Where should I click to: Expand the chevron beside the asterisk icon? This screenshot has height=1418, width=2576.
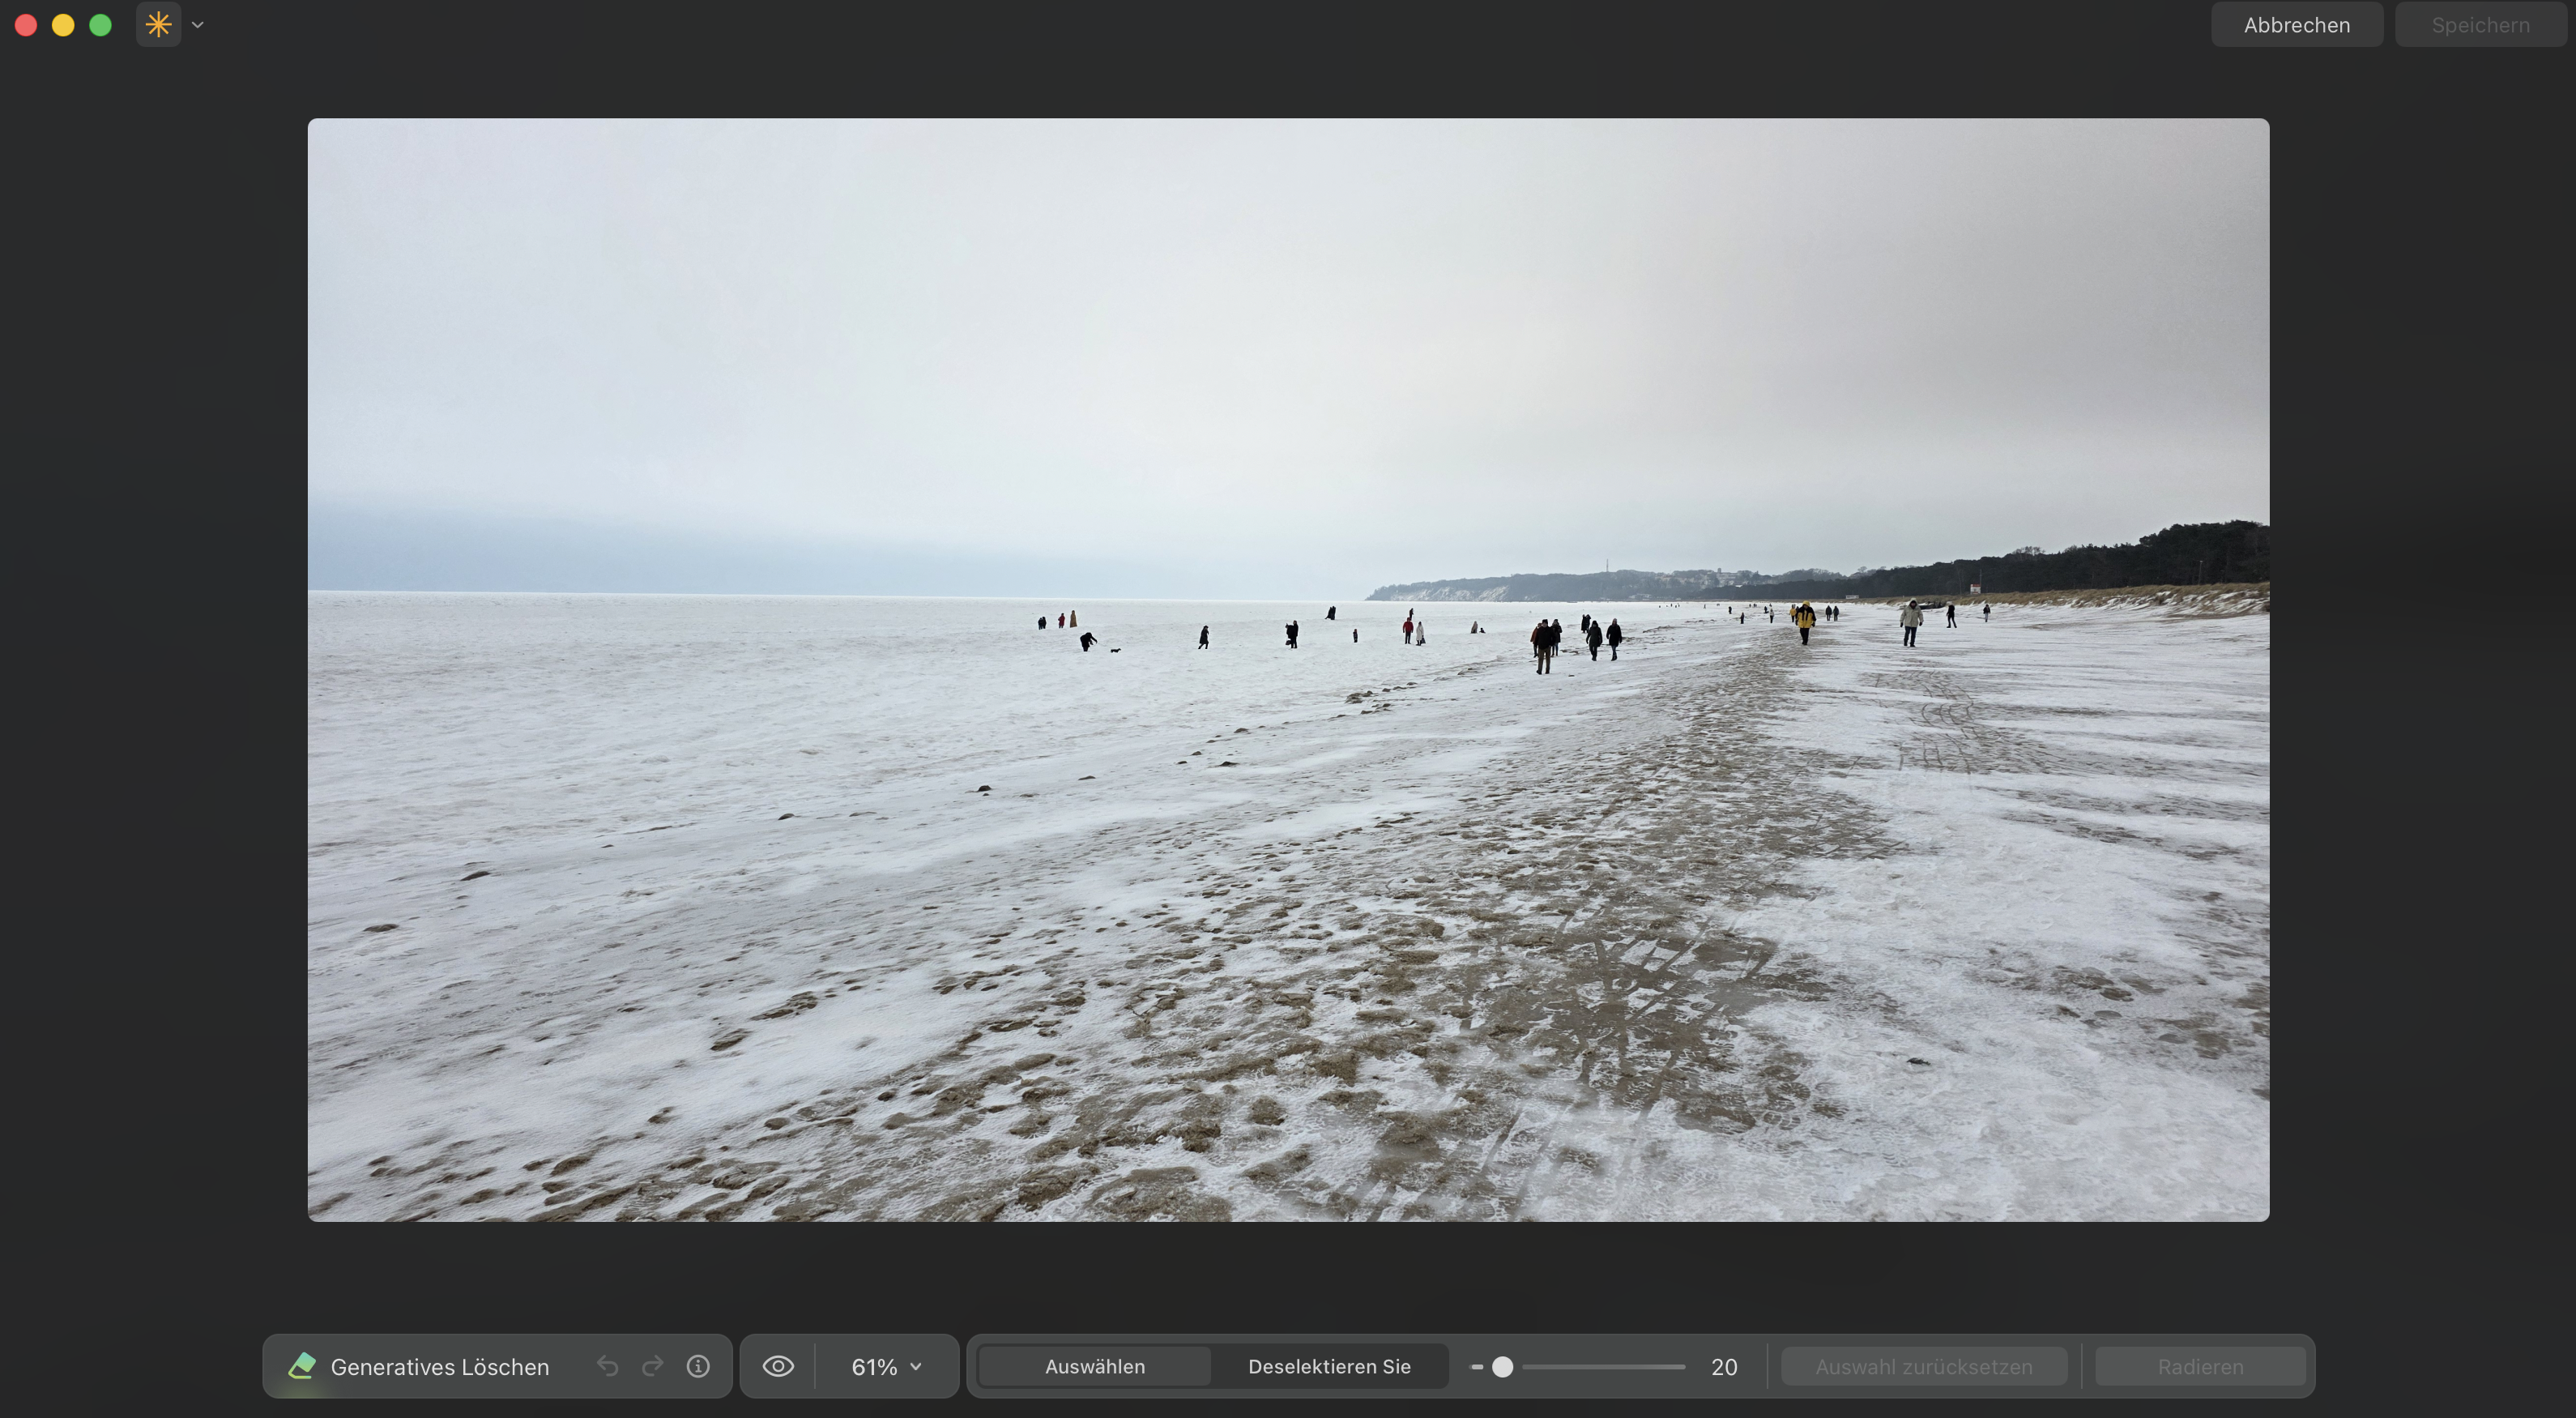[x=197, y=25]
